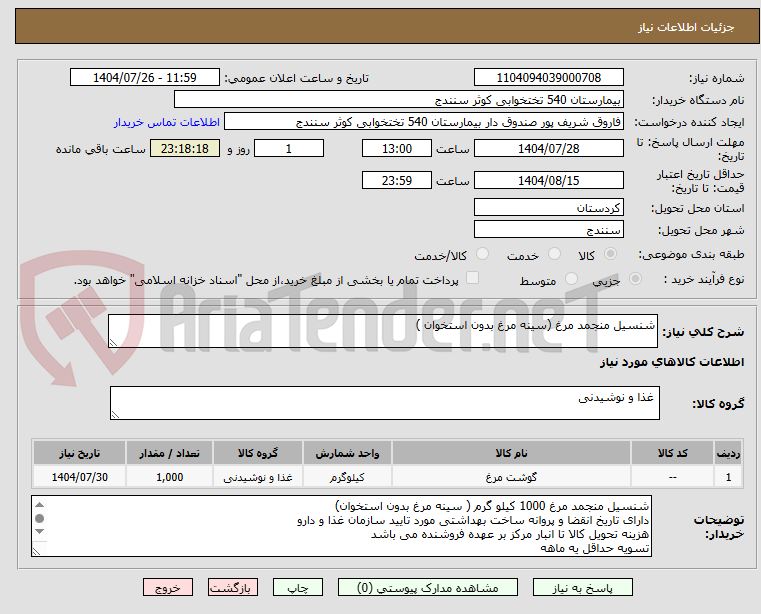This screenshot has height=614, width=761.
Task: Click response deadline date 1404/07/28
Action: (x=548, y=148)
